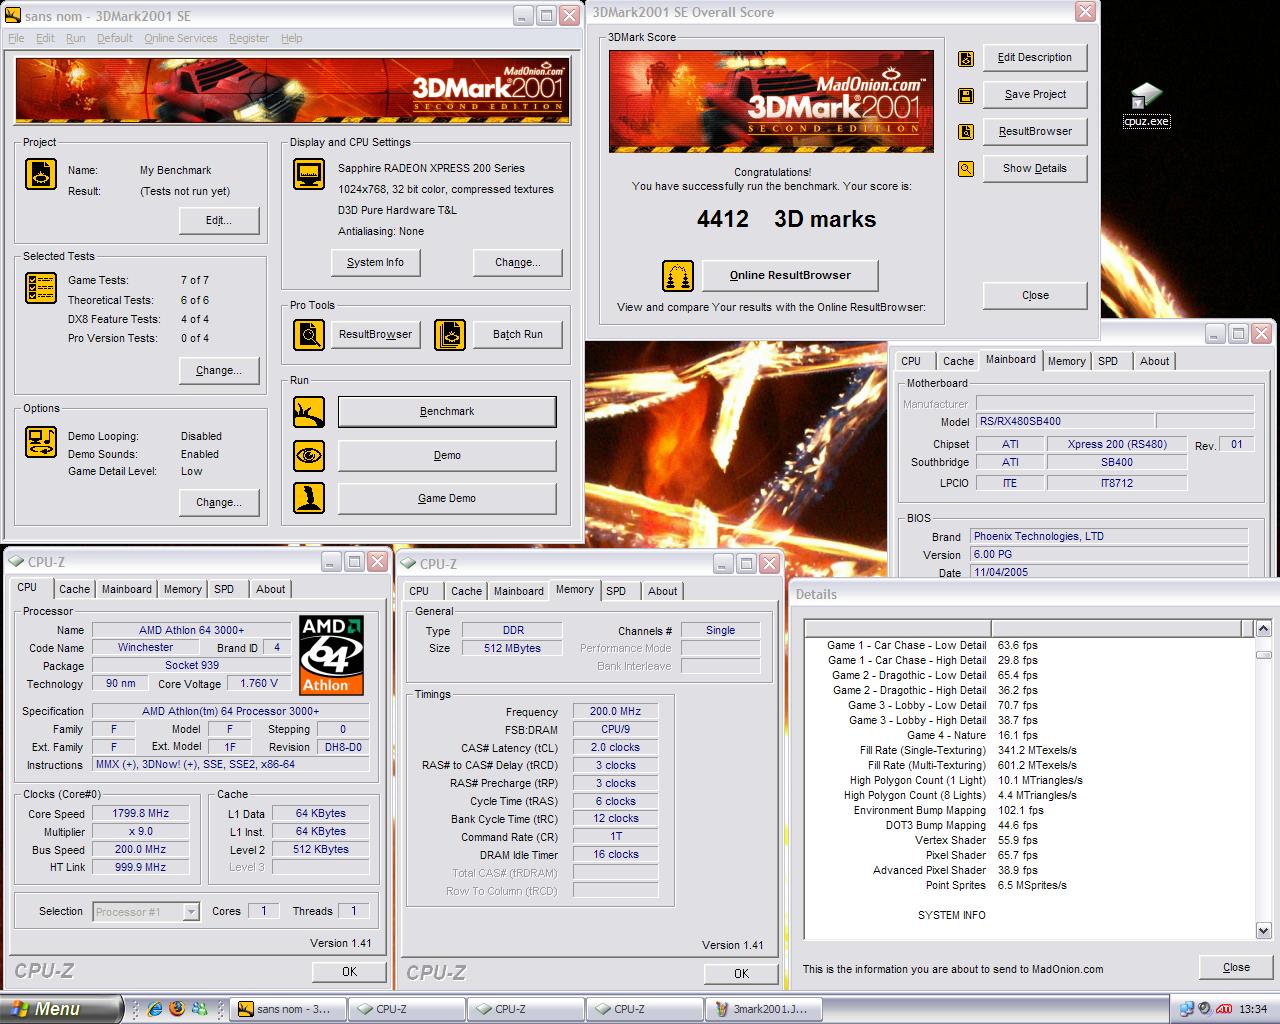Click the Close button in Details window

1236,967
